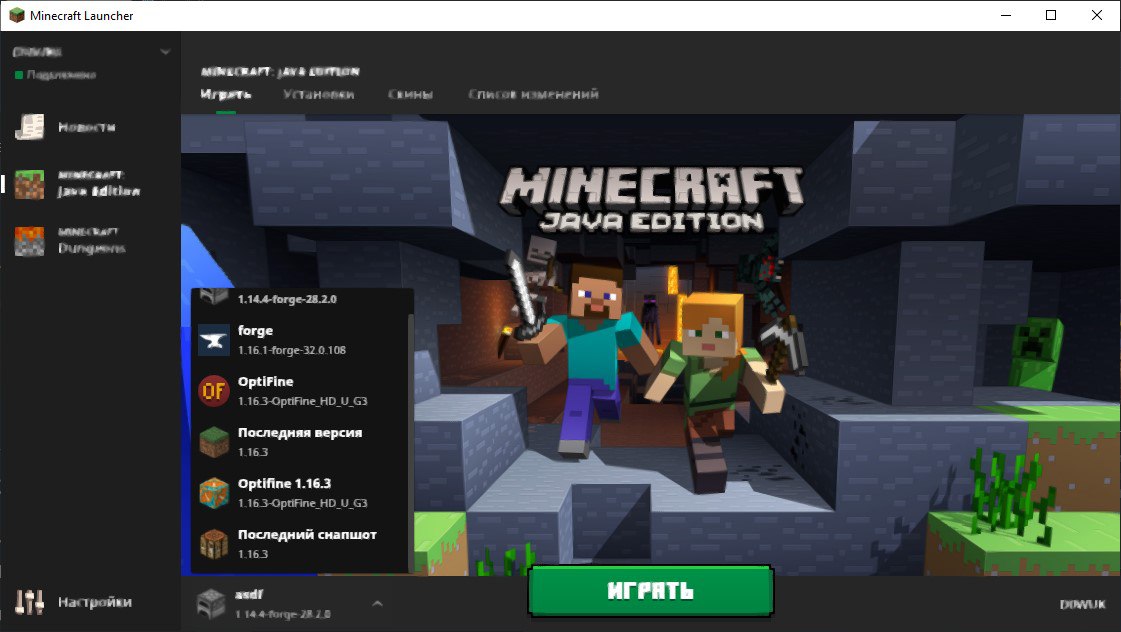Open Minecraft Dungeons sidebar icon
Screen dimensions: 1121x632
(x=29, y=241)
